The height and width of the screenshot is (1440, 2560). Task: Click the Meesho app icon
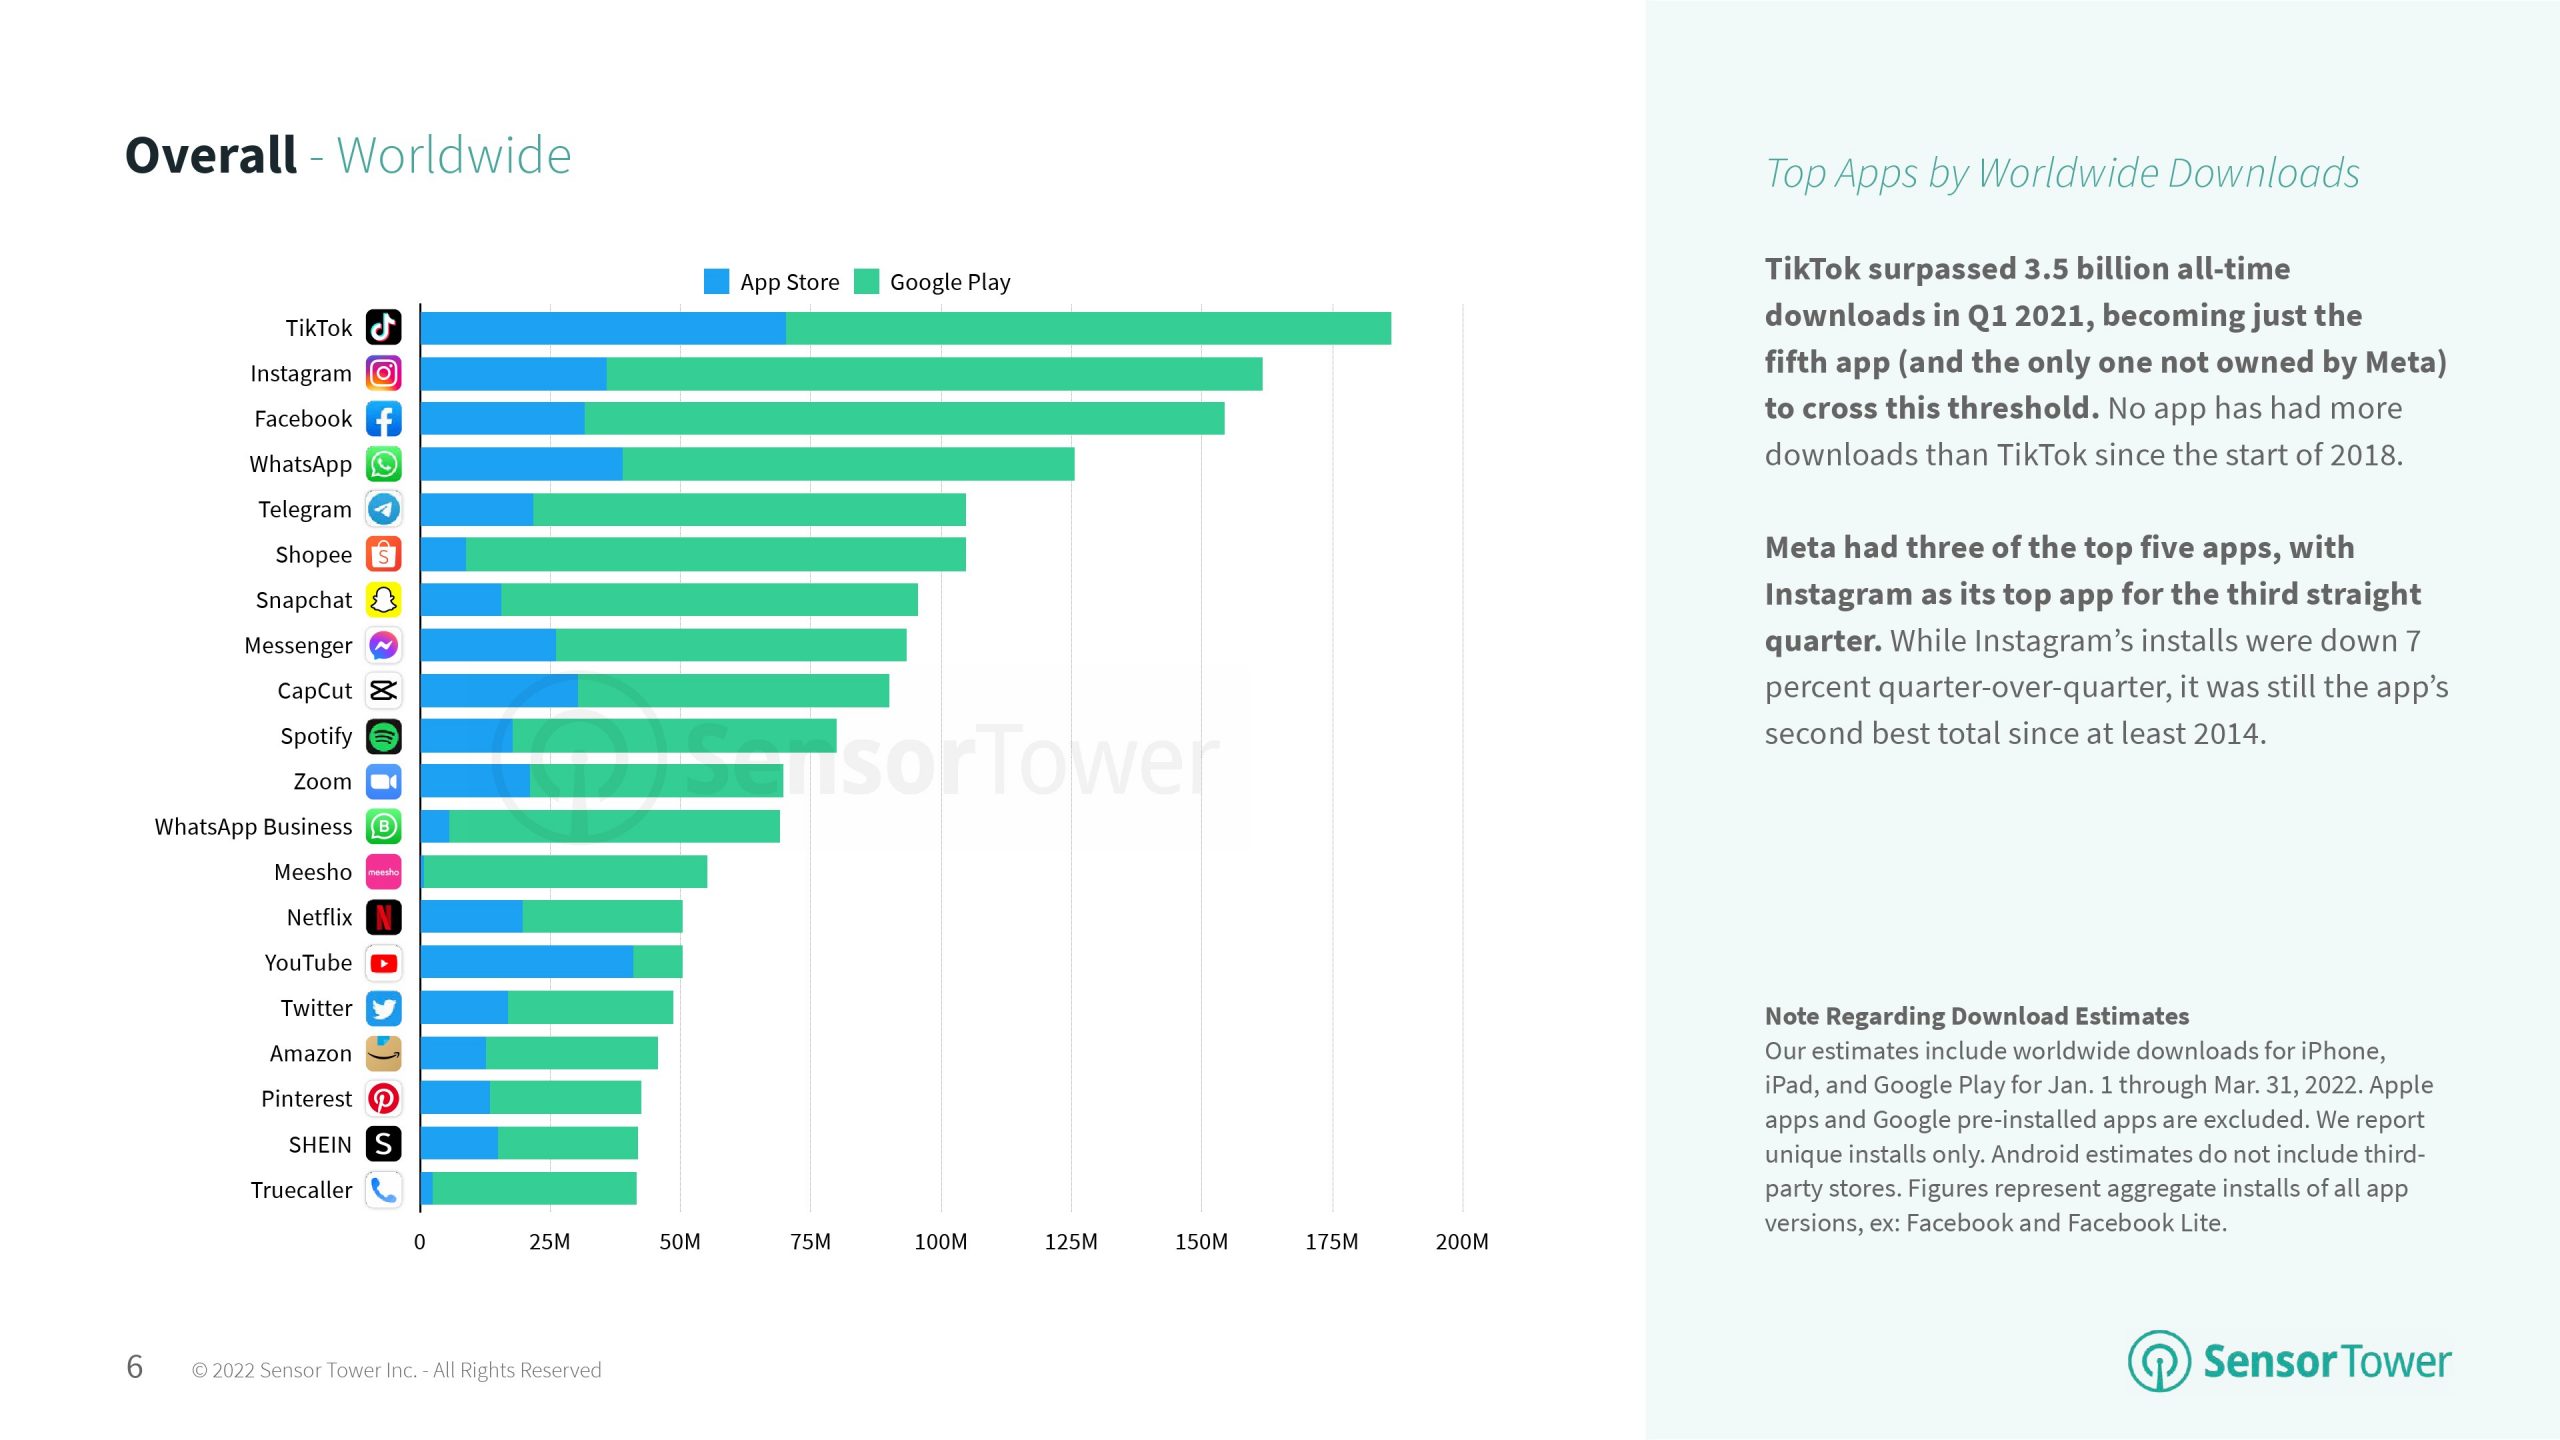coord(383,872)
